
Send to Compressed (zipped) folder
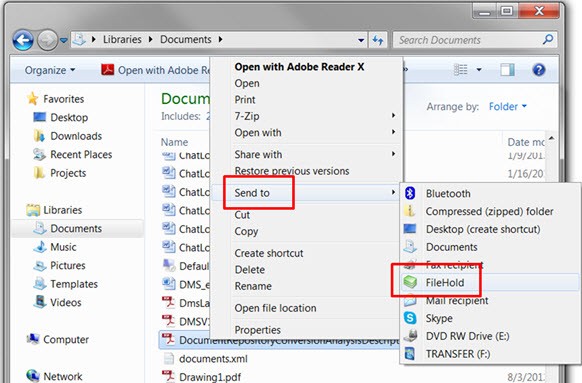pyautogui.click(x=490, y=211)
